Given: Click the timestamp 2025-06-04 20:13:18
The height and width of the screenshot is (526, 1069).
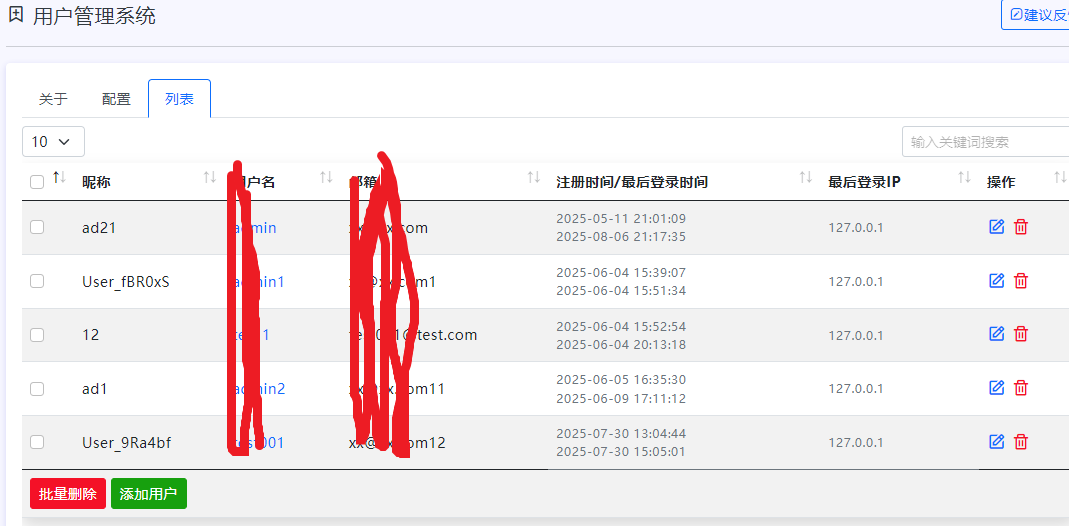Looking at the screenshot, I should [621, 344].
